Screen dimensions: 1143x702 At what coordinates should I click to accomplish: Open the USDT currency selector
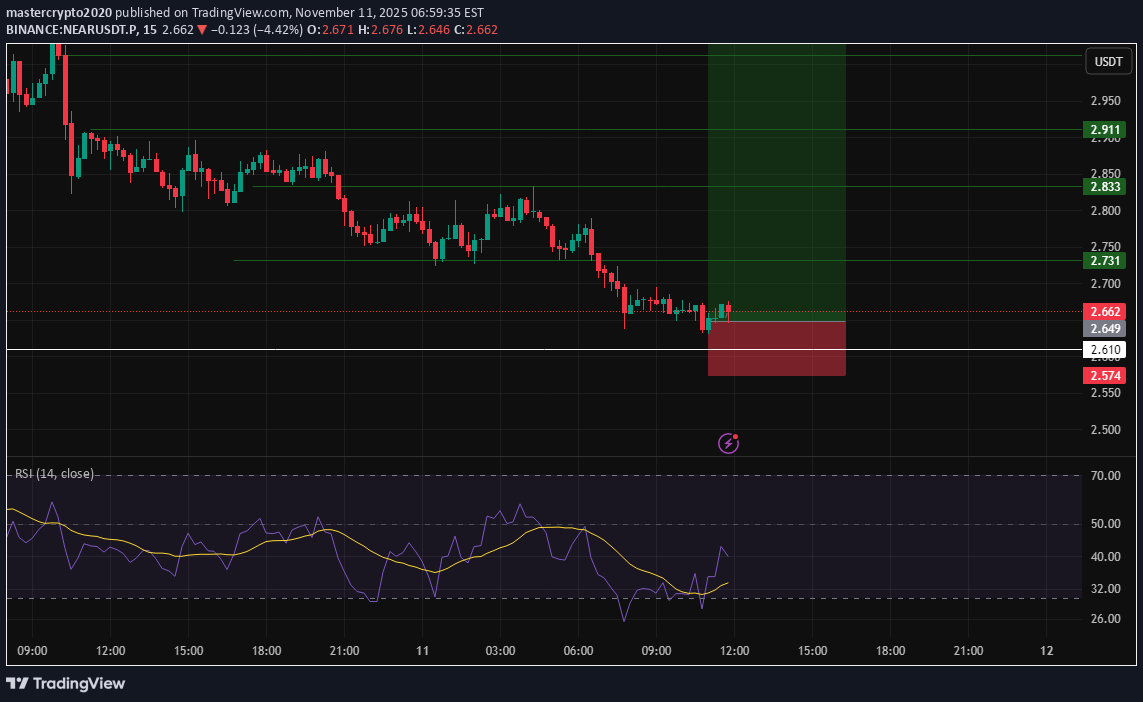(x=1108, y=62)
